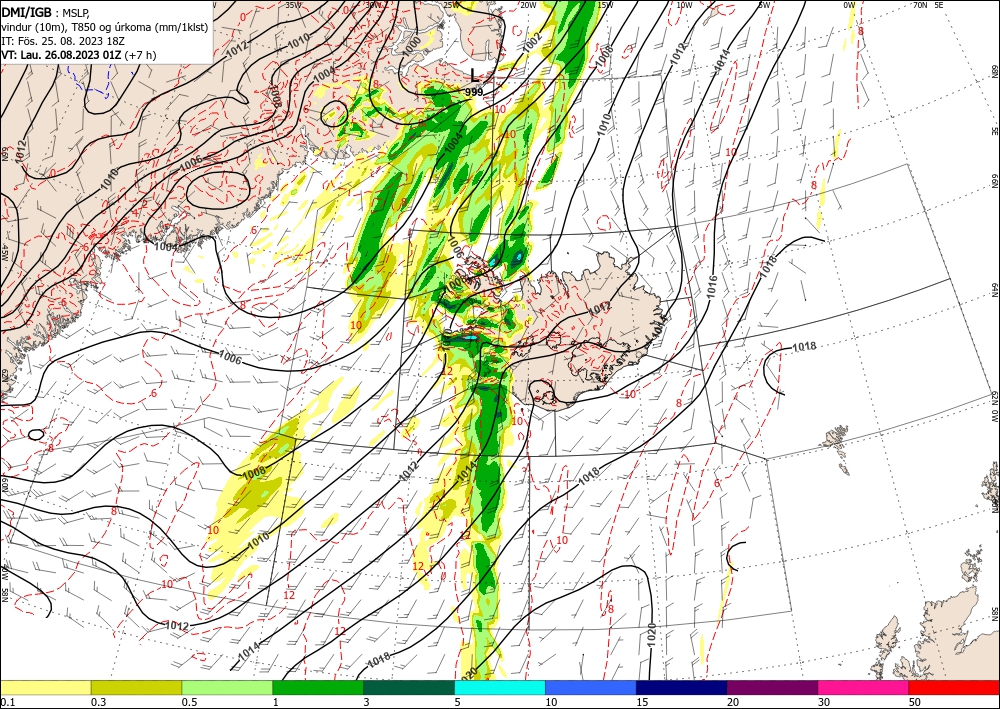Click the '35W' longitude label
The image size is (1000, 709).
click(293, 4)
